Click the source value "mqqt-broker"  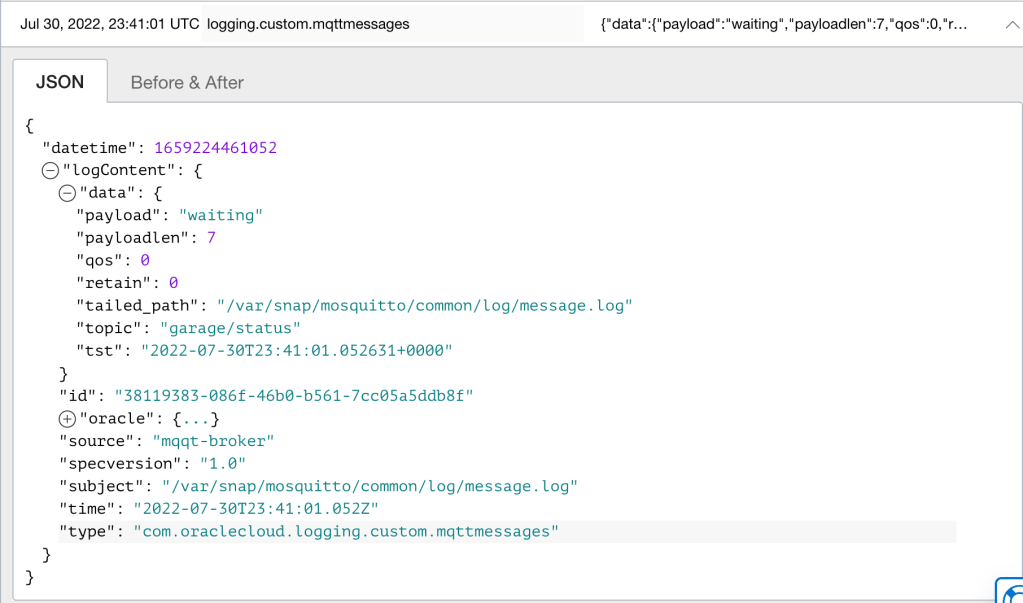pos(213,441)
